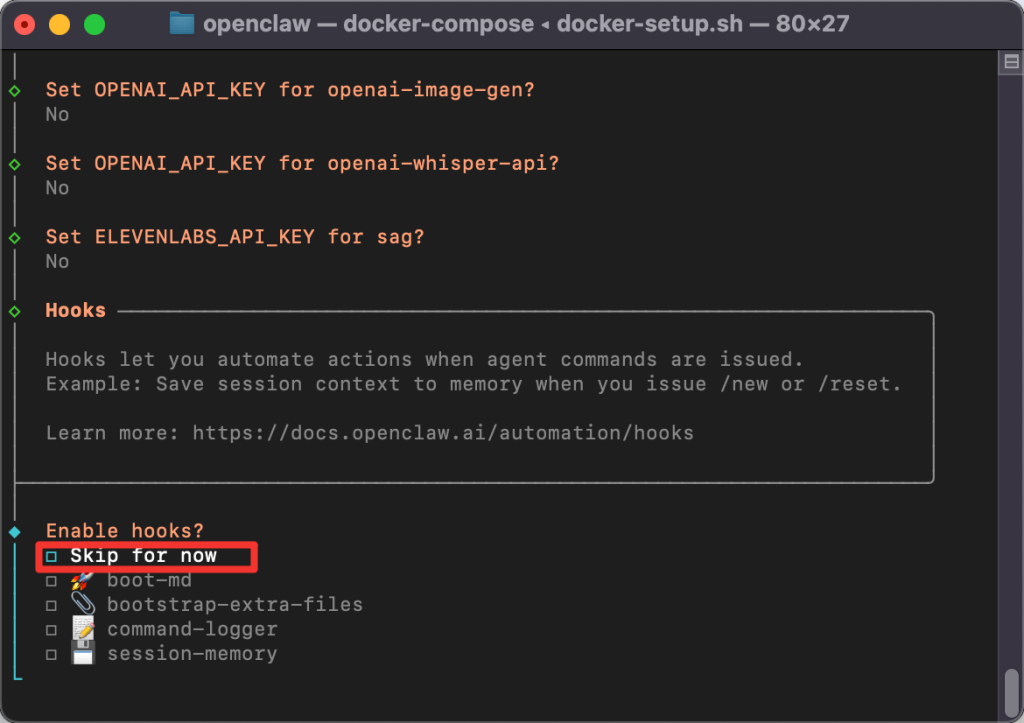1024x723 pixels.
Task: Click the green diamond beside the Hooks heading
Action: 14,310
